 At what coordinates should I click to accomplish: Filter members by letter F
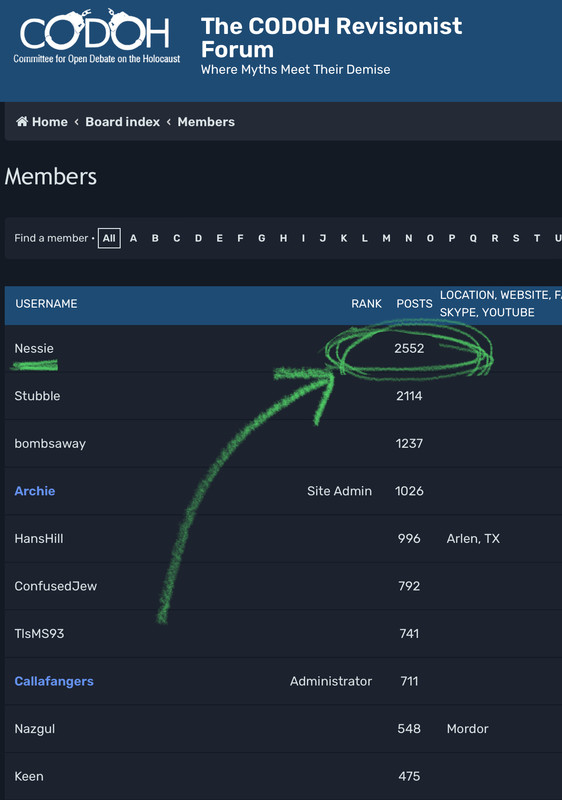240,238
